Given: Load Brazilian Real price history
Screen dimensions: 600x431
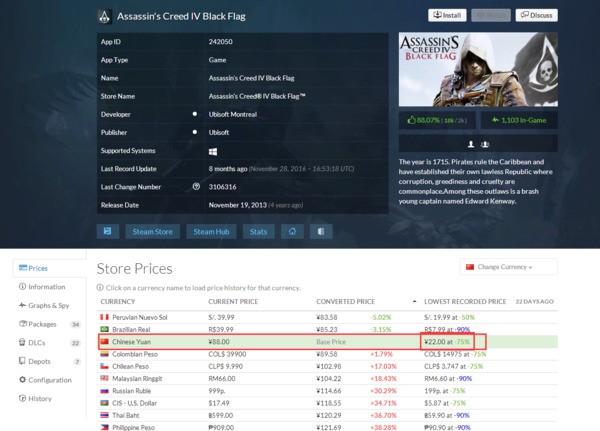Looking at the screenshot, I should (131, 330).
